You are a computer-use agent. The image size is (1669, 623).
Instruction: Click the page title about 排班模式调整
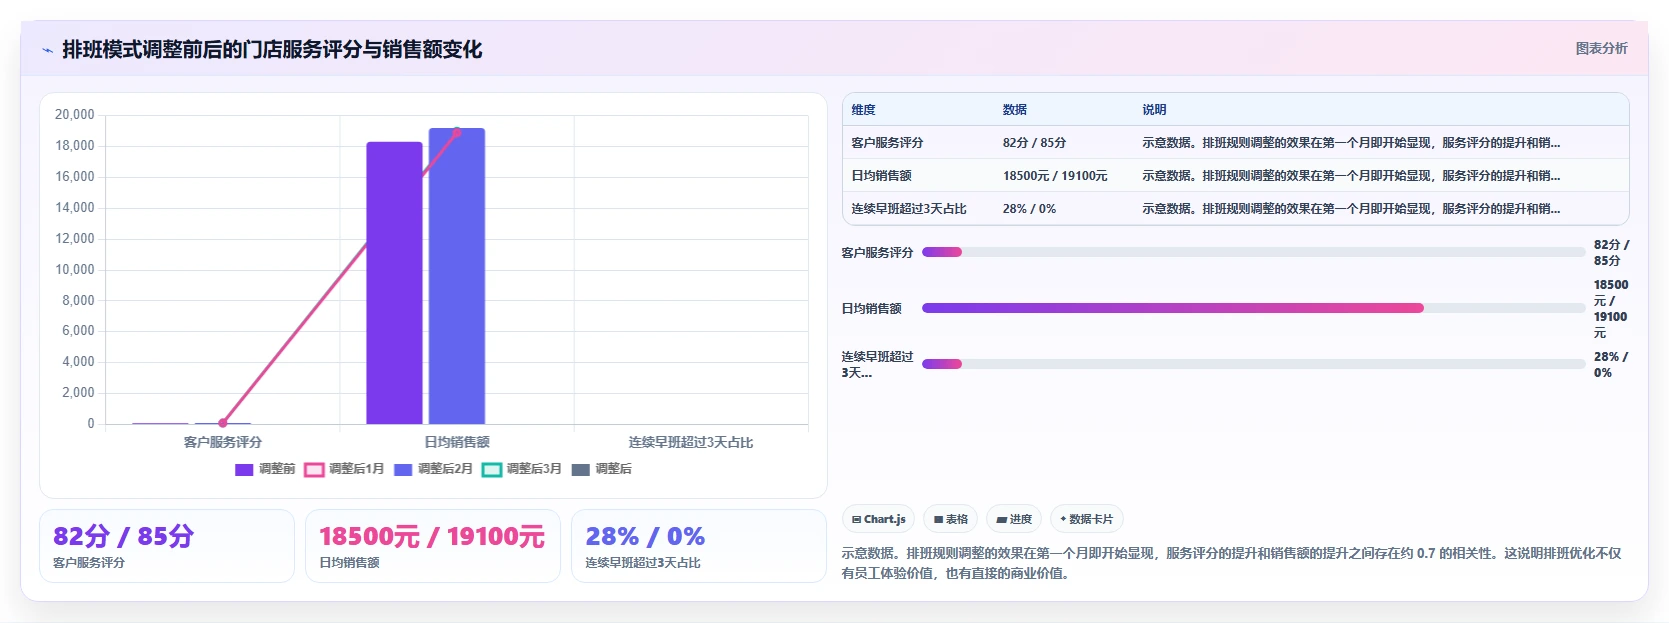[272, 49]
